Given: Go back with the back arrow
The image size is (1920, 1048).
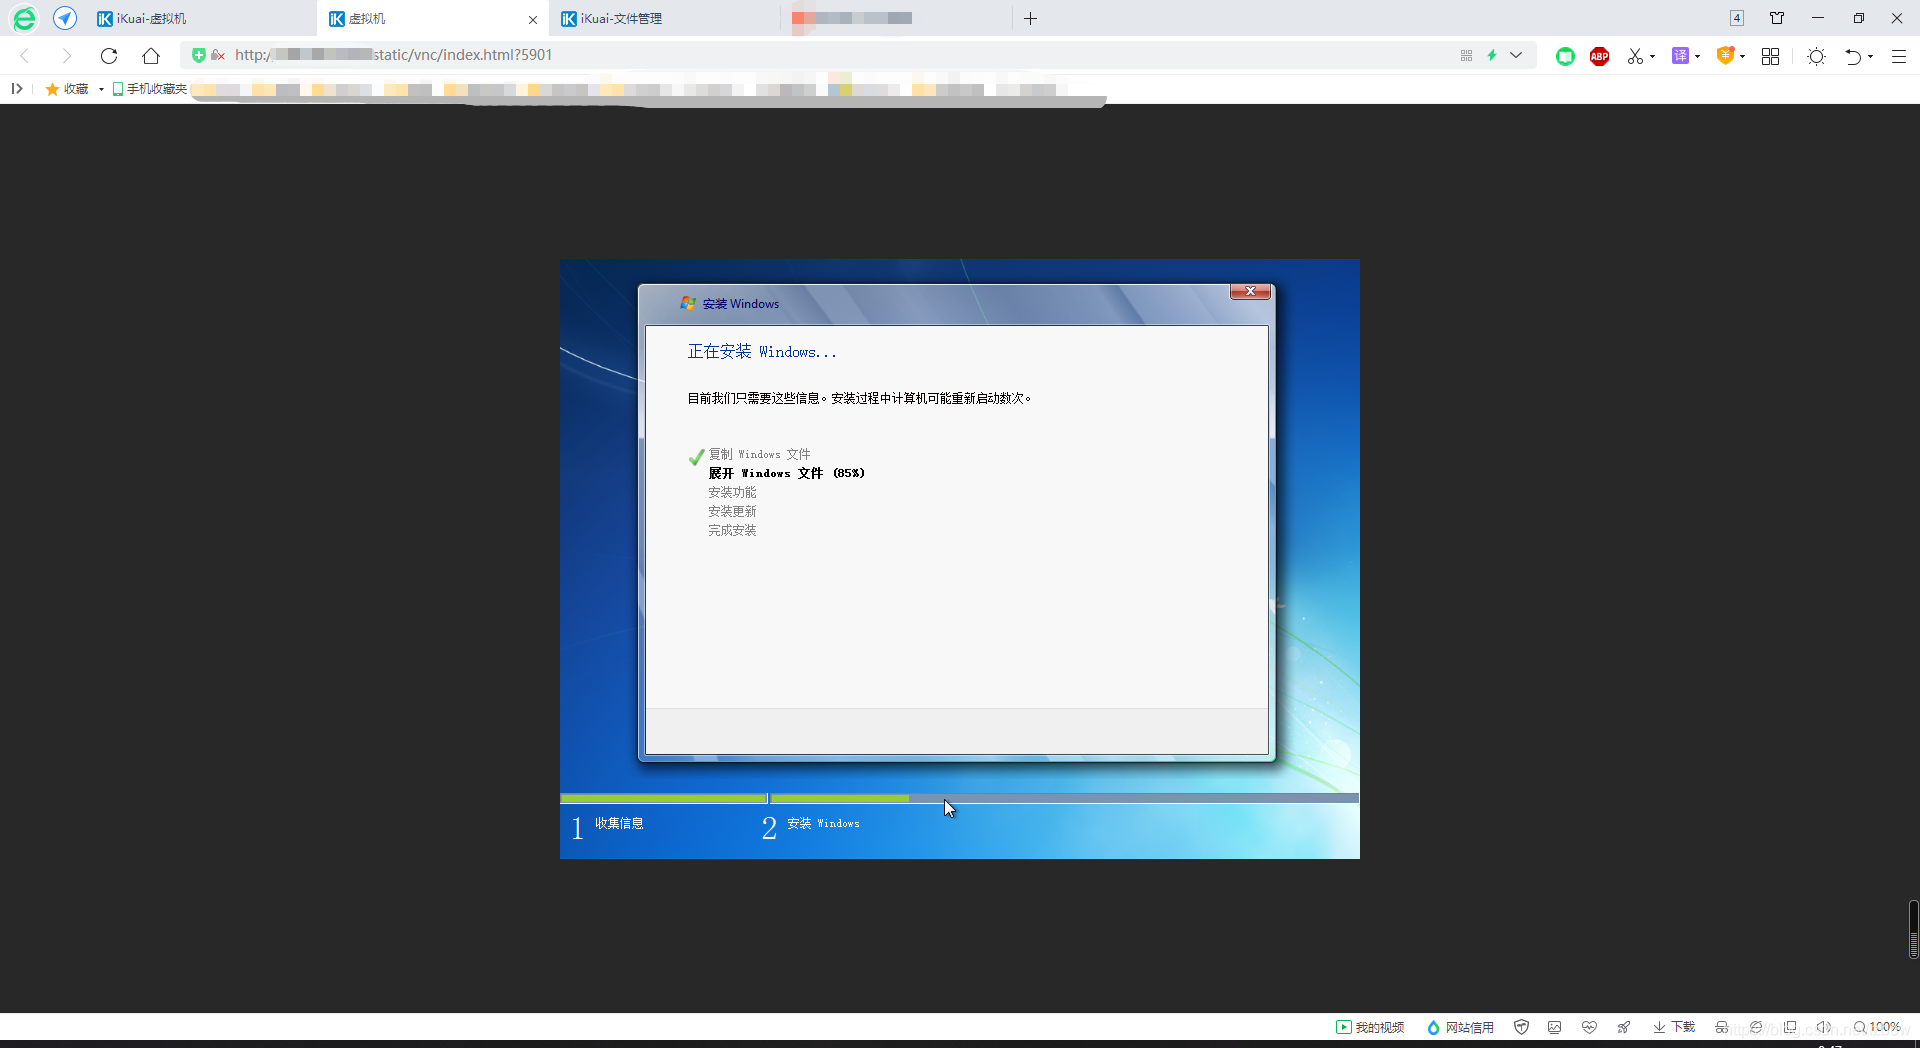Looking at the screenshot, I should [x=25, y=56].
